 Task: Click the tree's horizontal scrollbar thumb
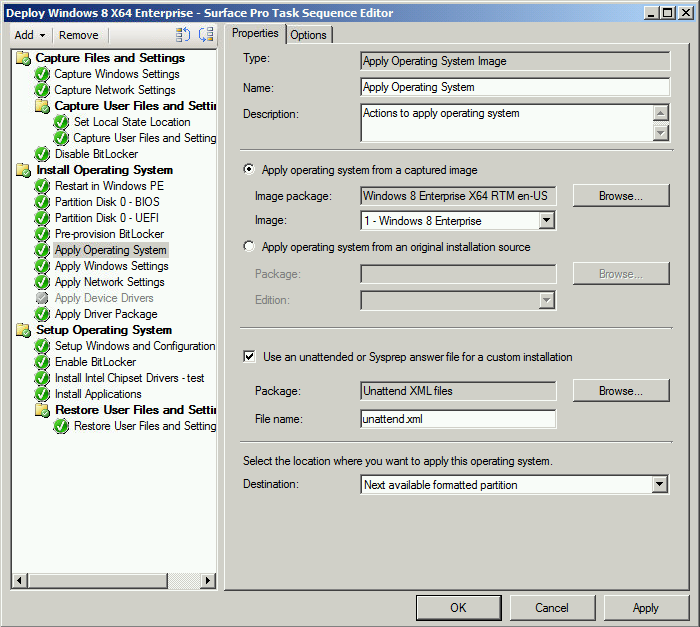pos(97,581)
